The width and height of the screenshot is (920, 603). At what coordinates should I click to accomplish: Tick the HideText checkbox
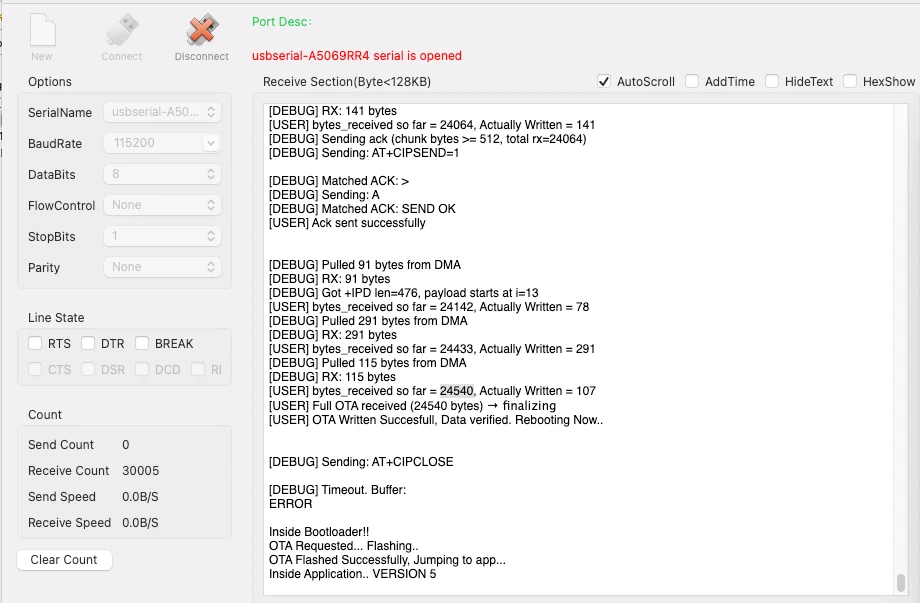click(x=772, y=81)
